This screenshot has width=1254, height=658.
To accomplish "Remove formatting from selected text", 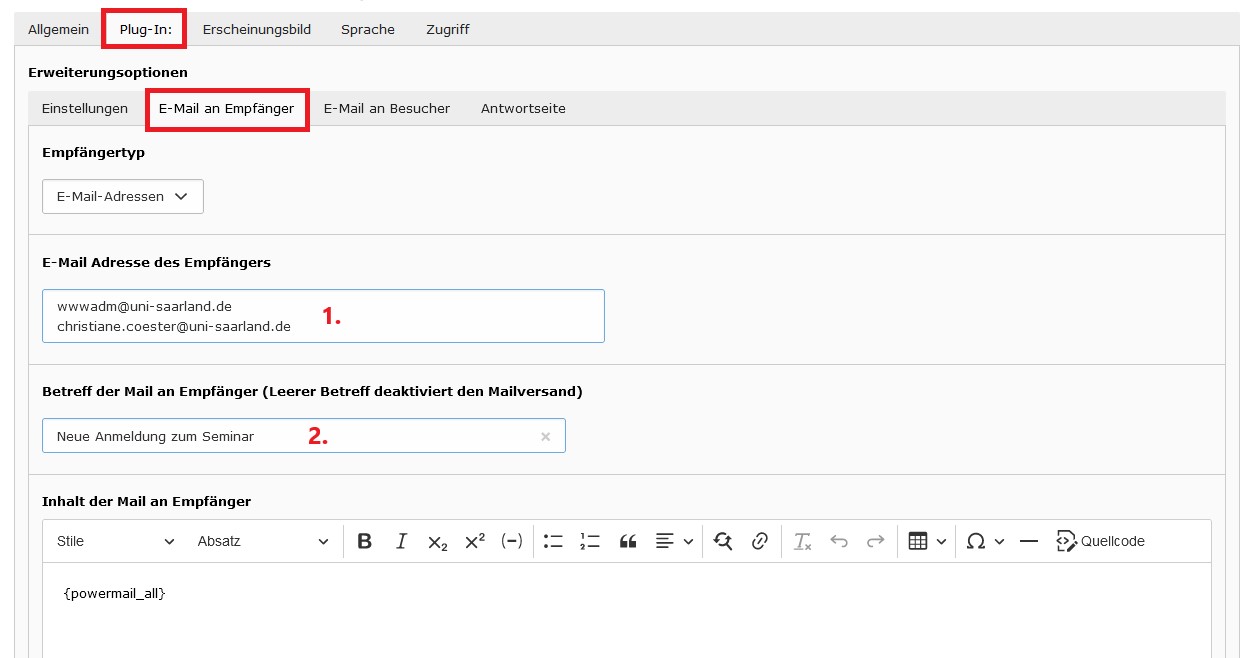I will [802, 541].
